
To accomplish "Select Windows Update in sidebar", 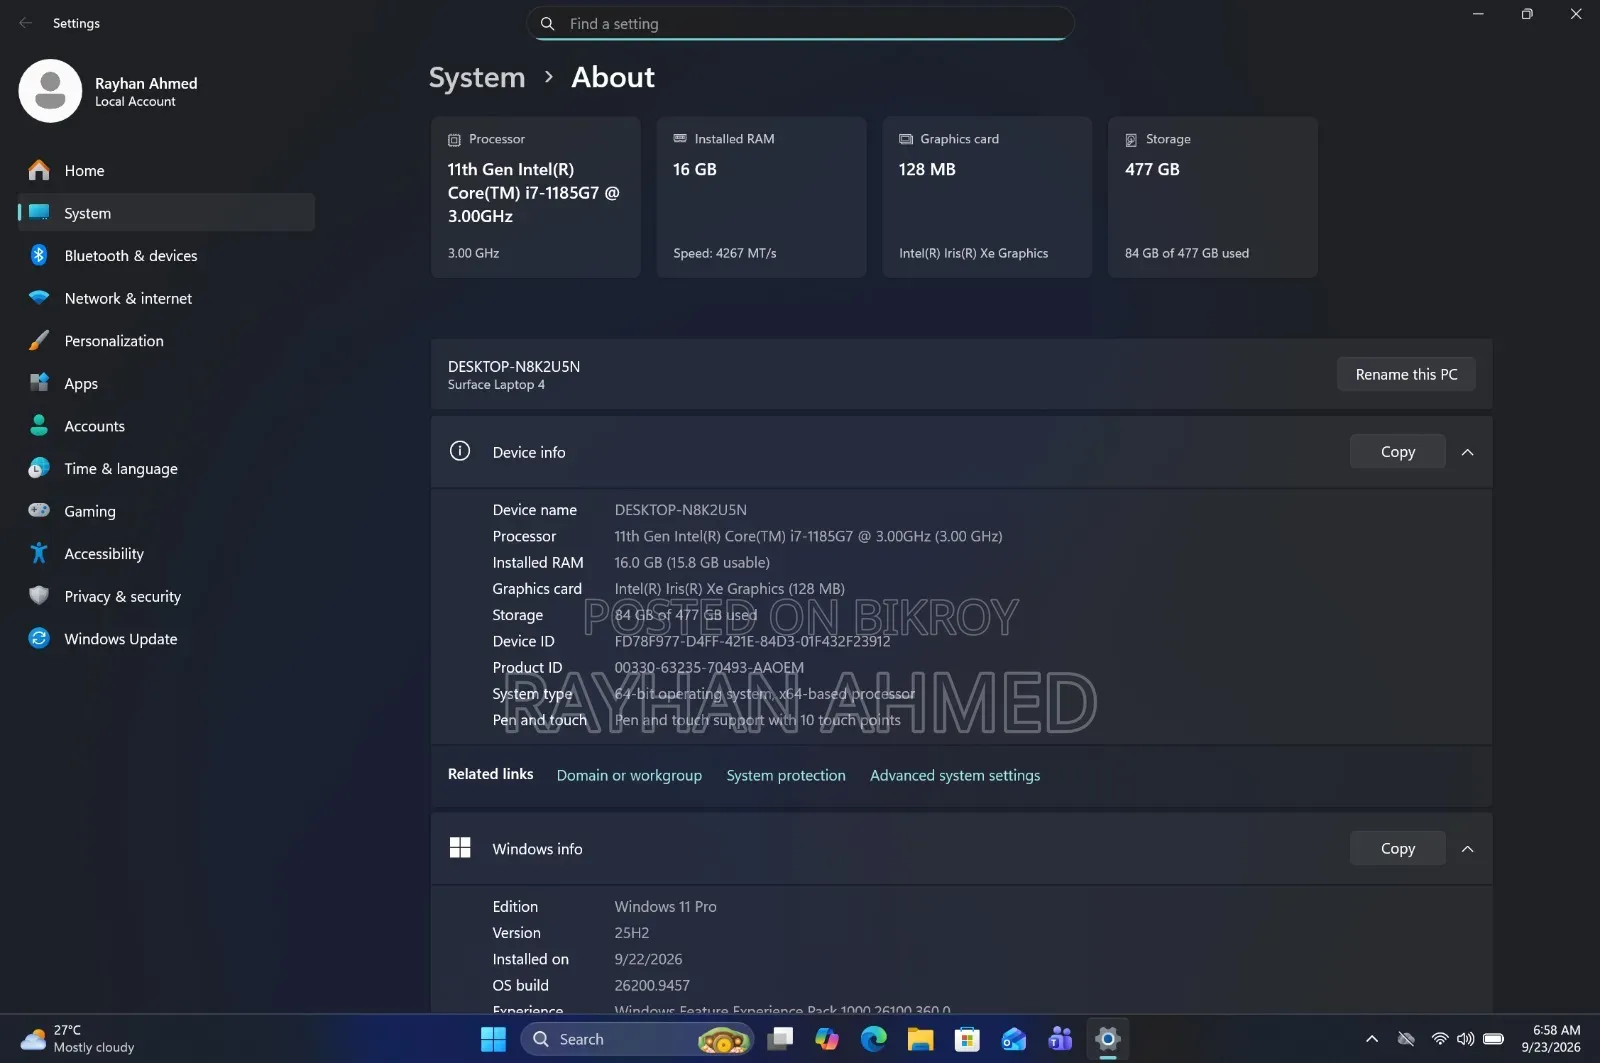I will [166, 639].
